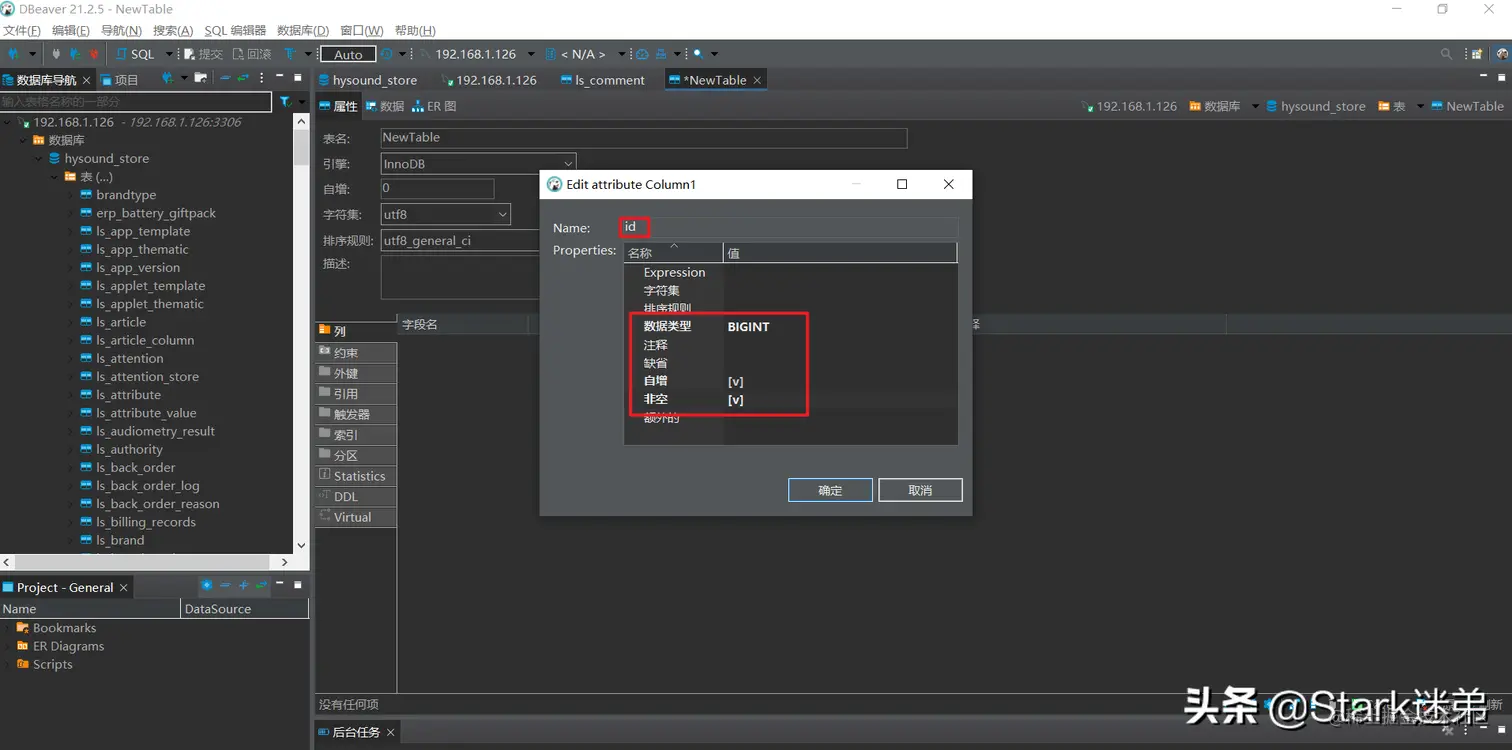The image size is (1512, 750).
Task: Toggle the 自增 [v] checkbox value in dialog
Action: click(735, 382)
